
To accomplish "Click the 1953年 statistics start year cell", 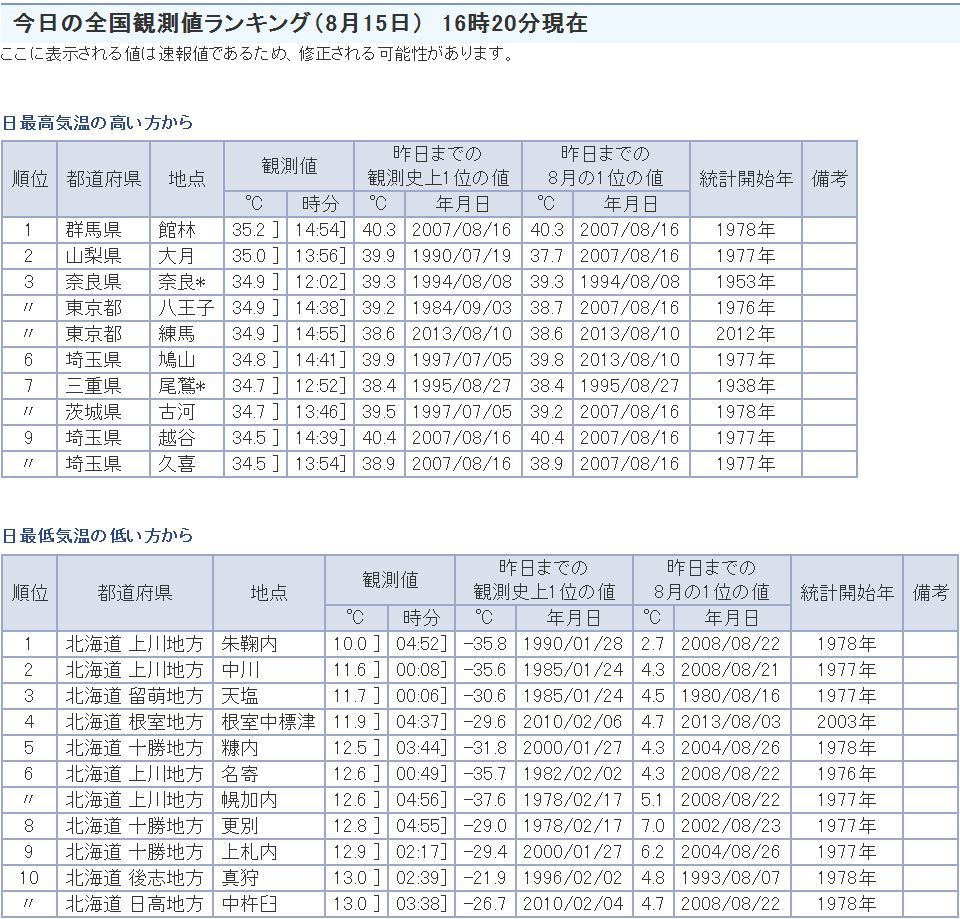I will 745,282.
